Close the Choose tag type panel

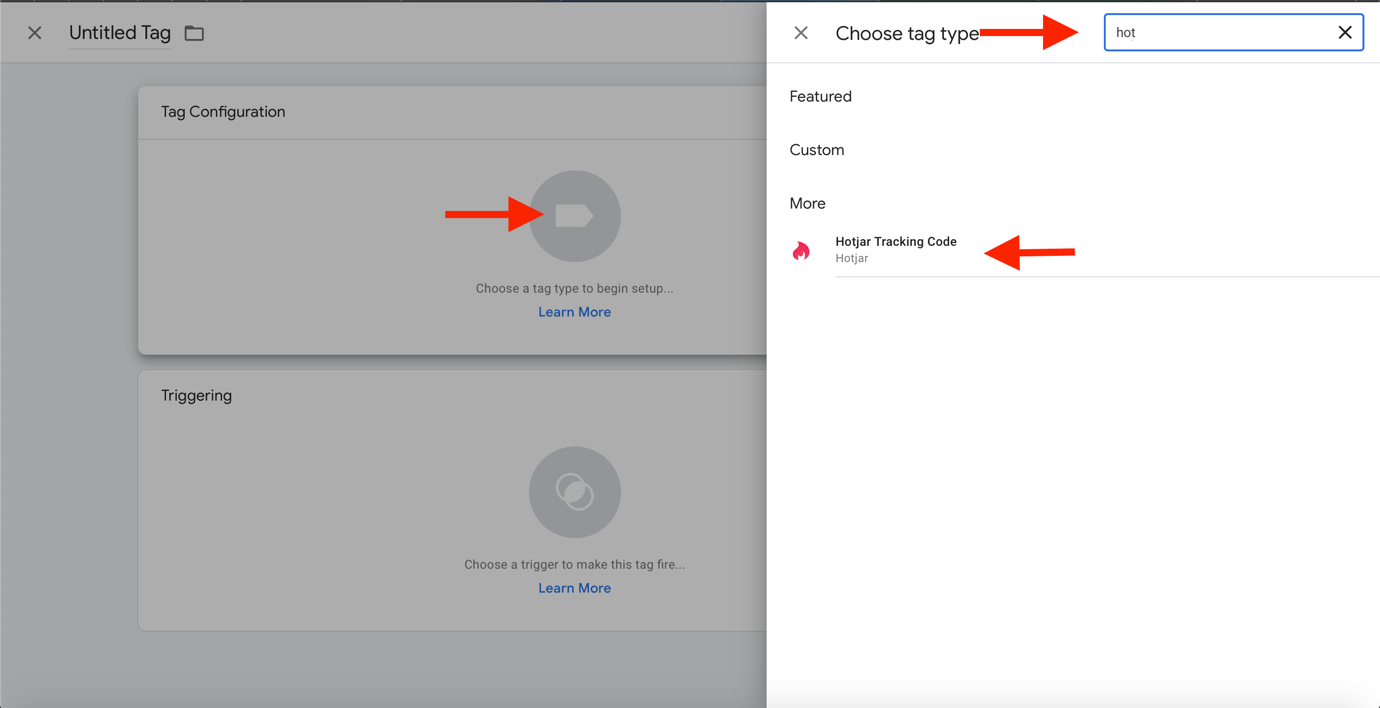[801, 33]
